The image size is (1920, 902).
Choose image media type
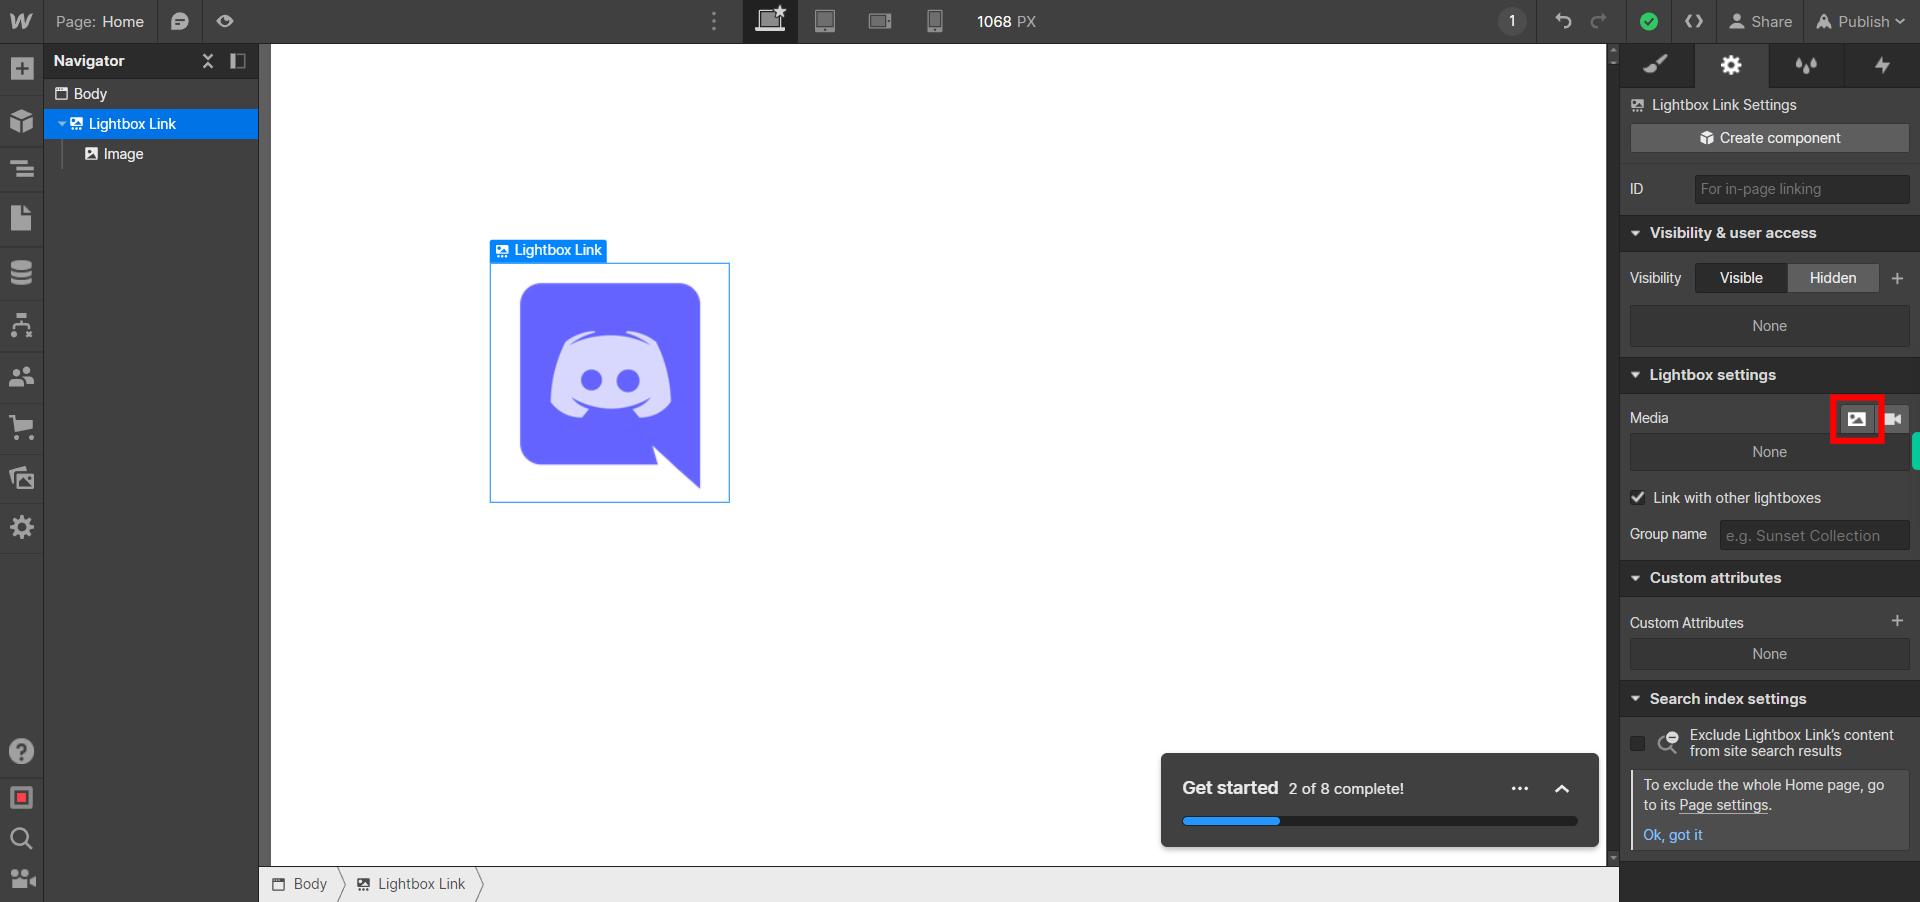point(1857,419)
